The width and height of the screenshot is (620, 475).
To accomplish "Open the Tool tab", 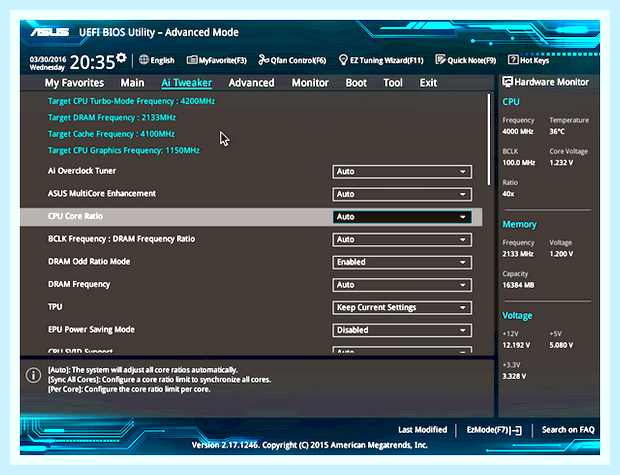I will tap(393, 83).
